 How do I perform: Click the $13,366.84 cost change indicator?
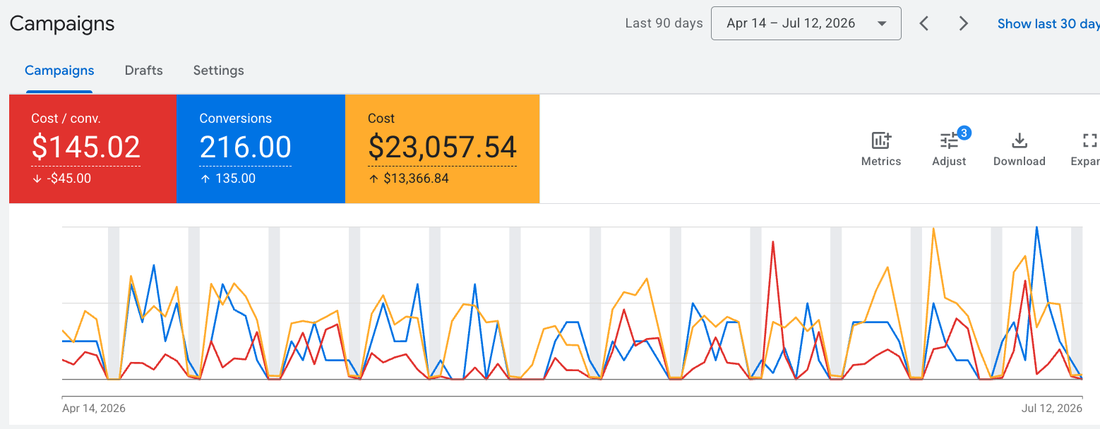[408, 178]
